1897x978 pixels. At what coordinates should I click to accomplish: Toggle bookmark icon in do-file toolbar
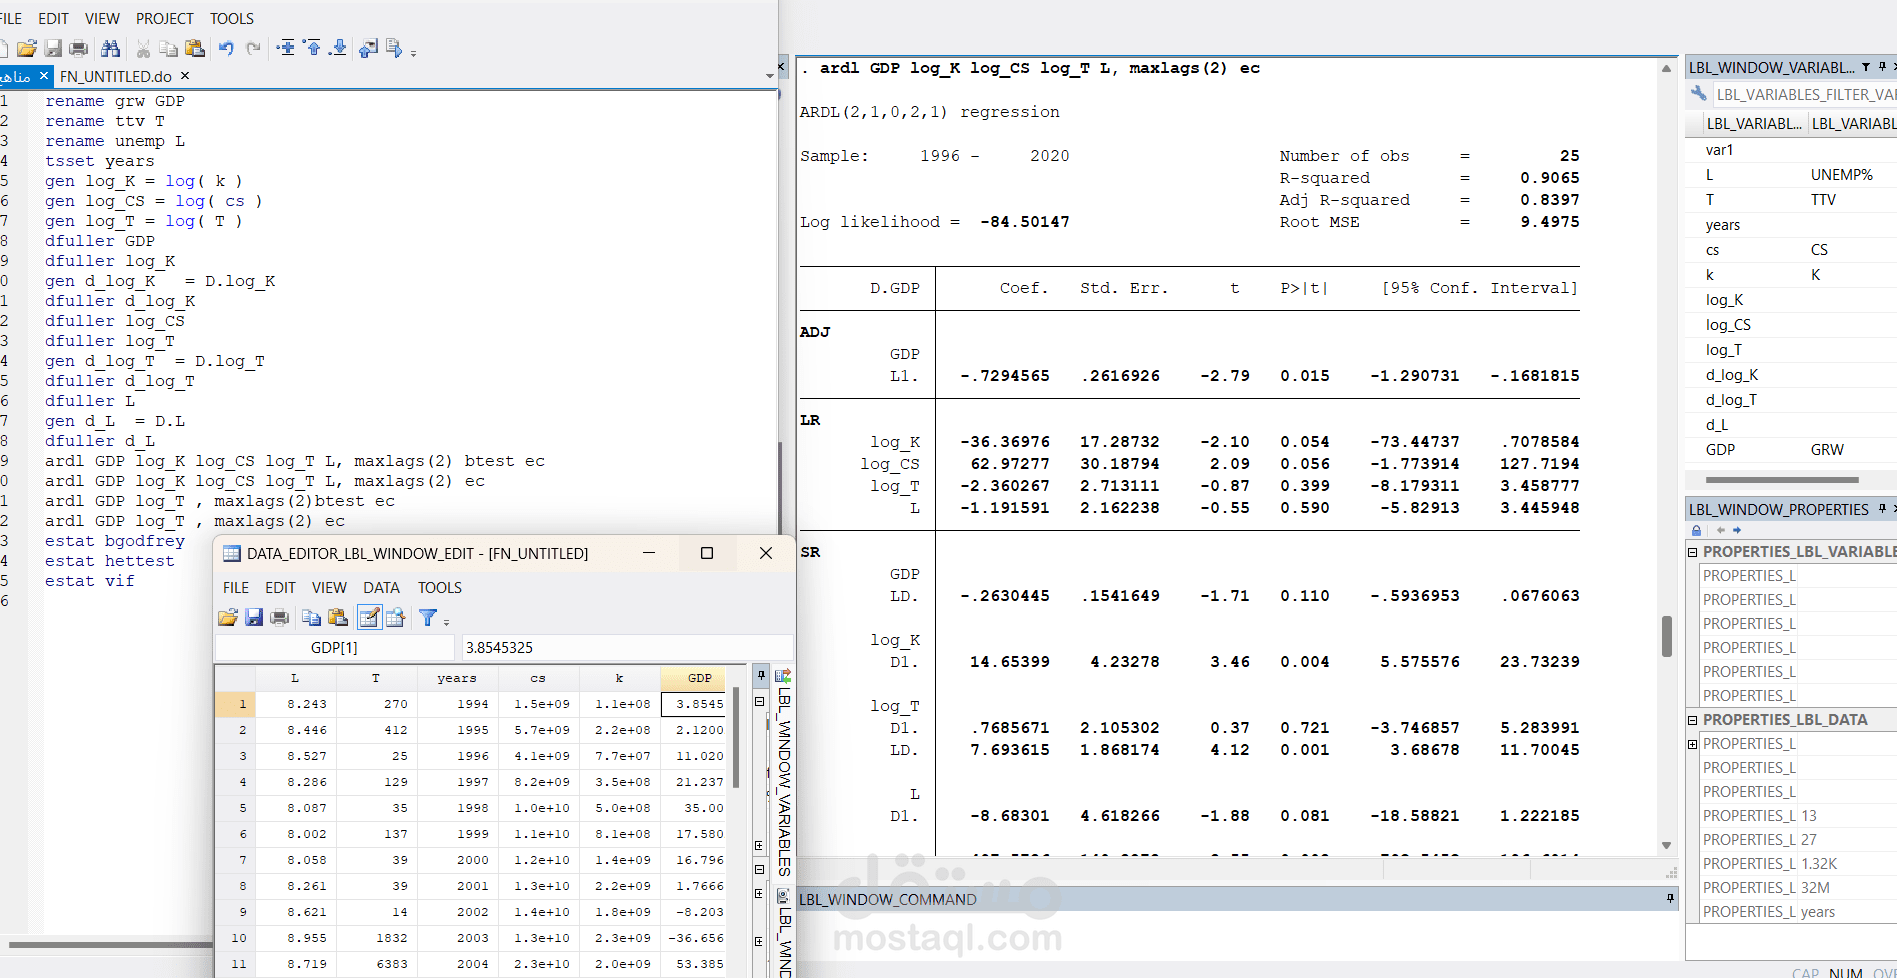[x=286, y=47]
